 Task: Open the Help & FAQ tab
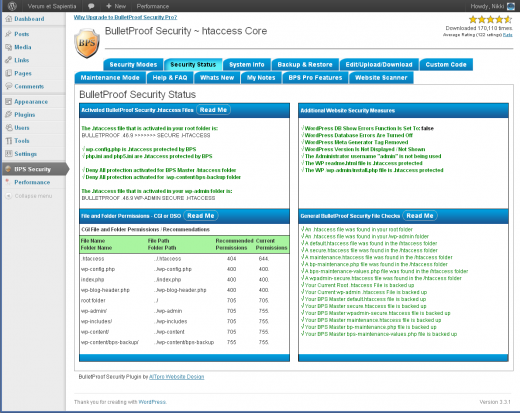point(170,78)
